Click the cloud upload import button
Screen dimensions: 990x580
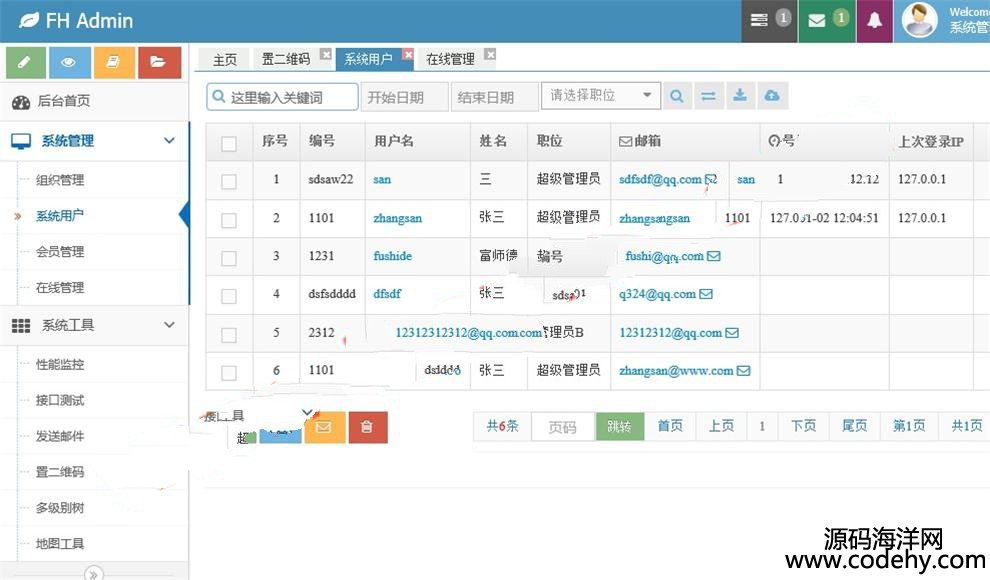(772, 96)
